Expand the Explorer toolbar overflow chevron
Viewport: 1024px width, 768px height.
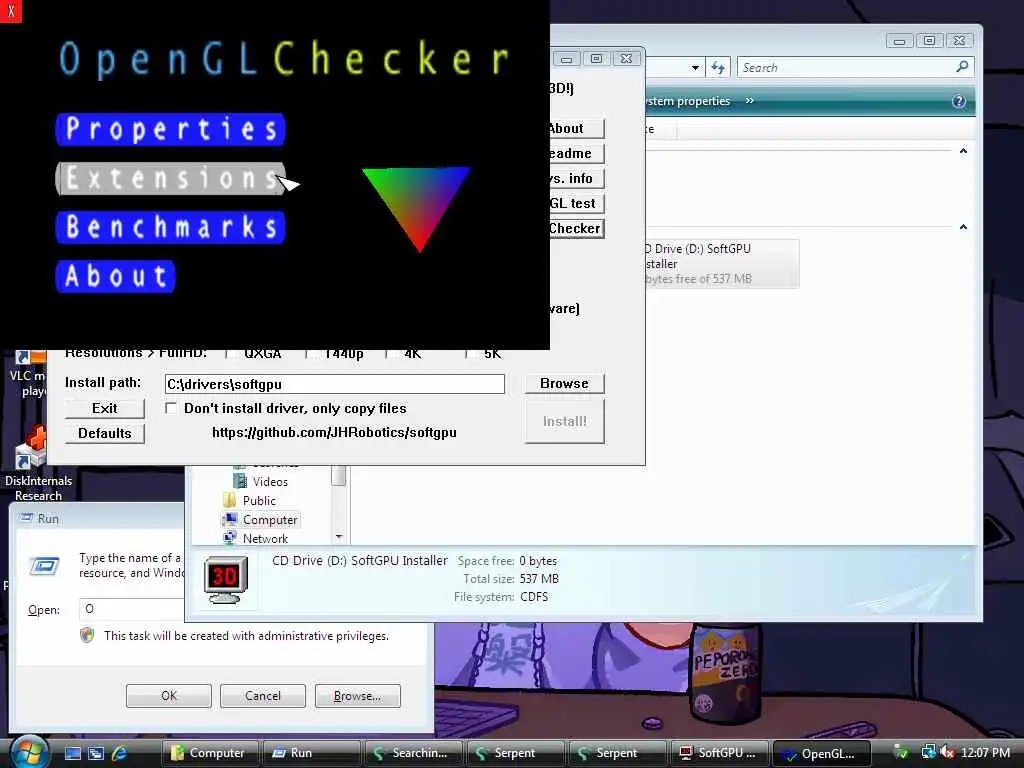click(750, 101)
